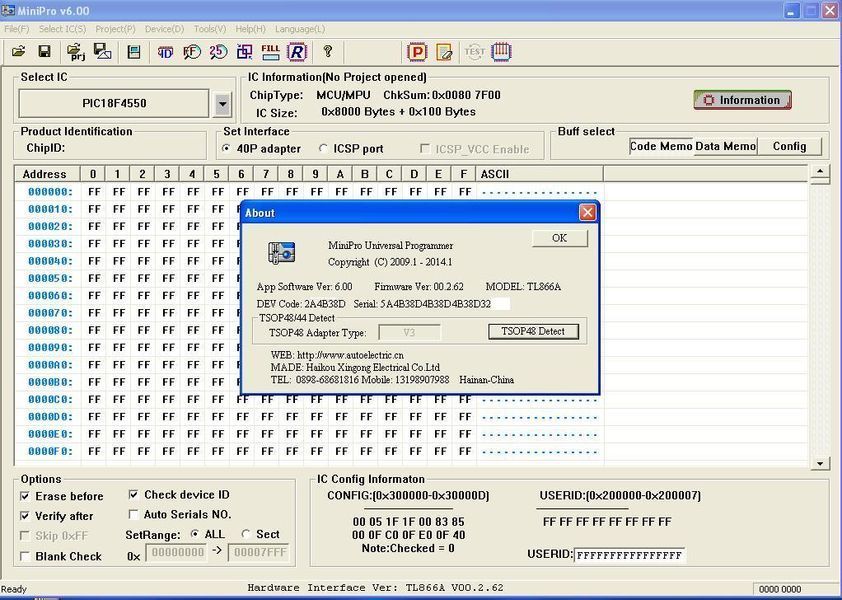Screen dimensions: 842x600
Task: Click the SetRange end address 00007FFF field
Action: (x=259, y=552)
